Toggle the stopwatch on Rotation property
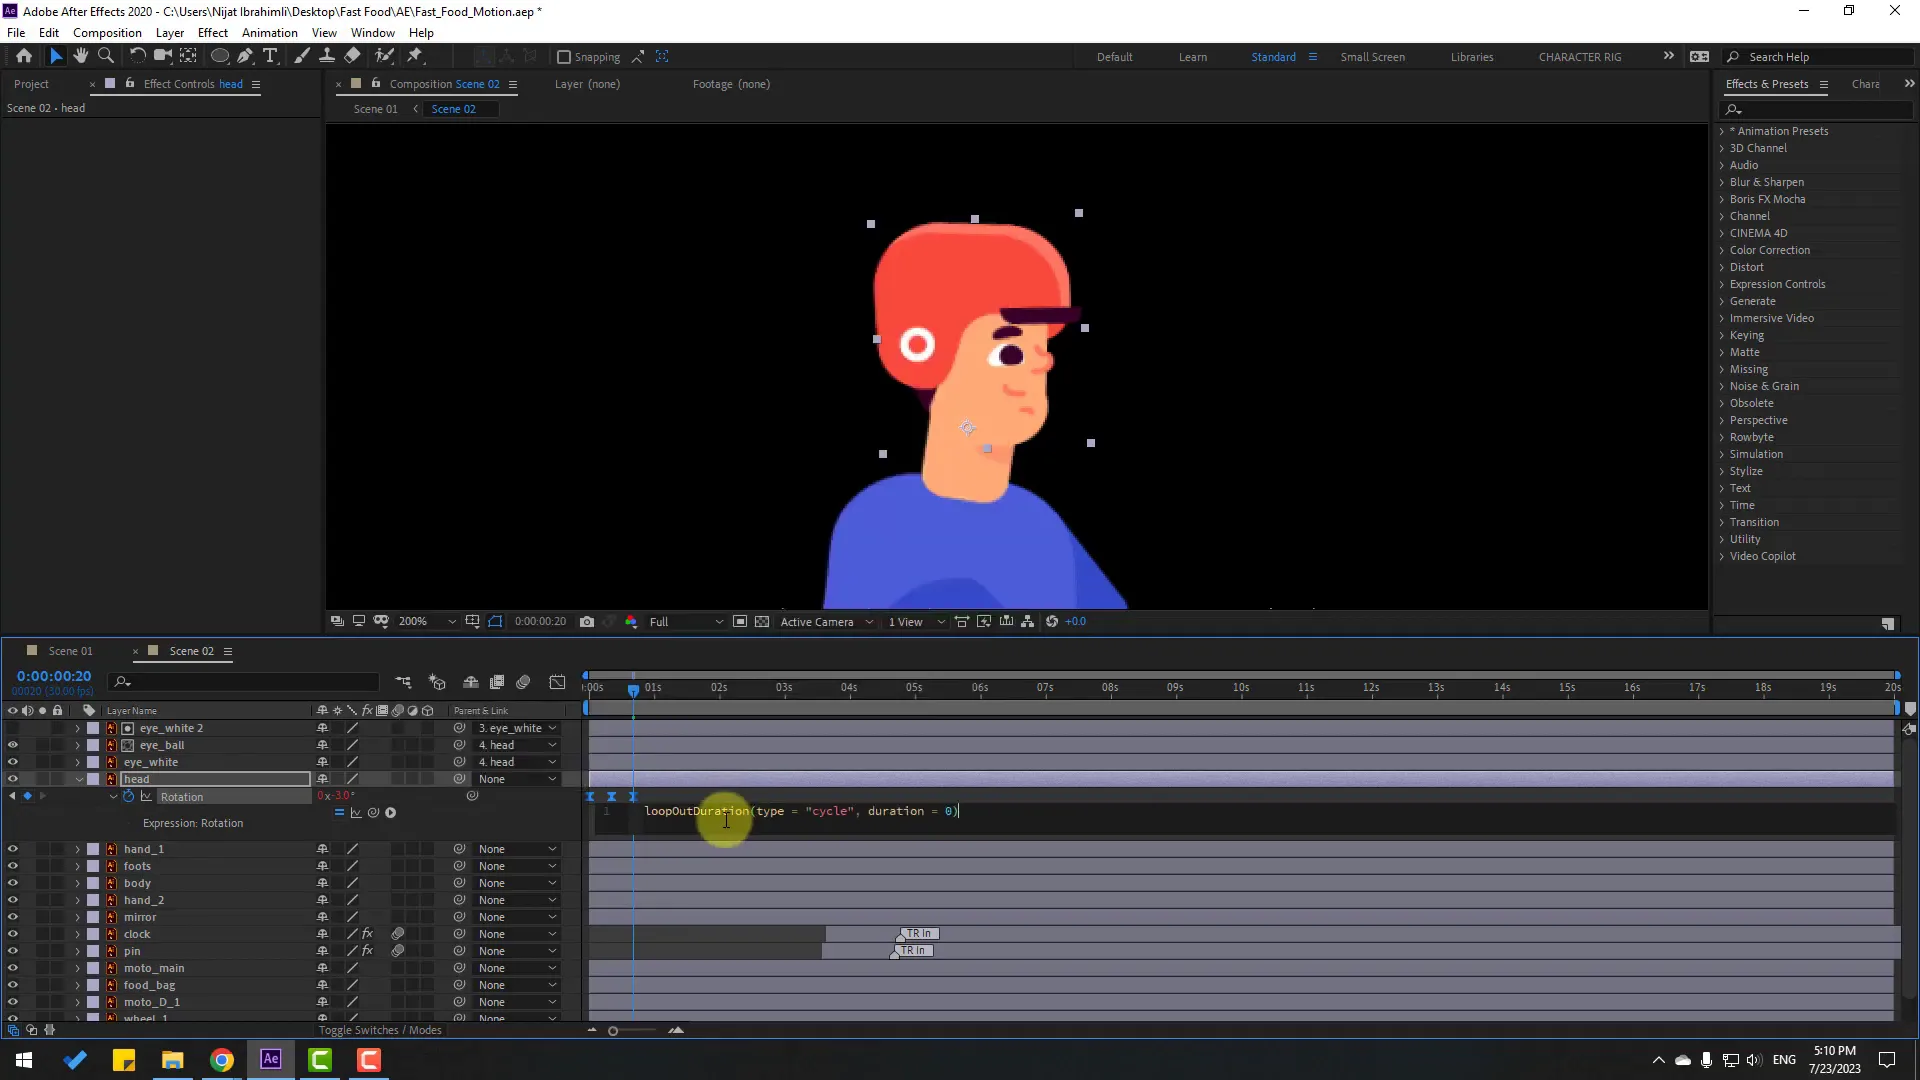1920x1080 pixels. pos(128,796)
